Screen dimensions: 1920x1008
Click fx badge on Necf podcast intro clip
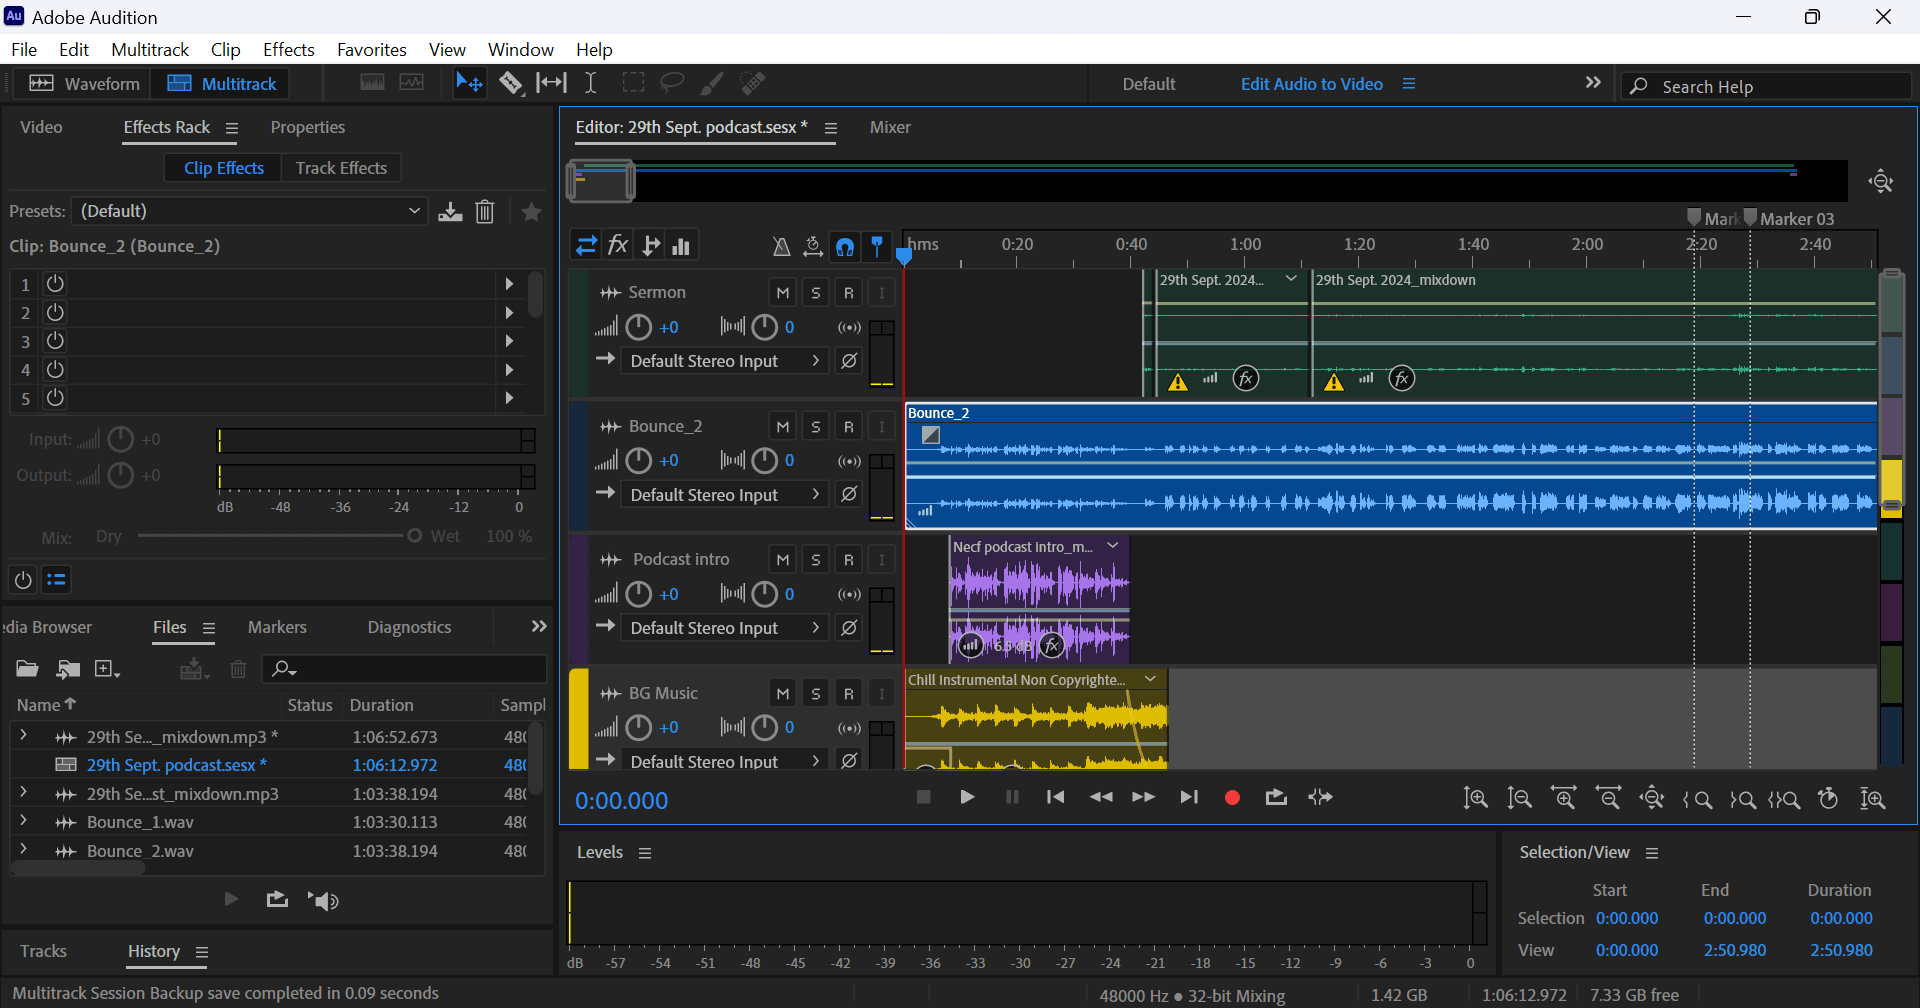coord(1051,646)
